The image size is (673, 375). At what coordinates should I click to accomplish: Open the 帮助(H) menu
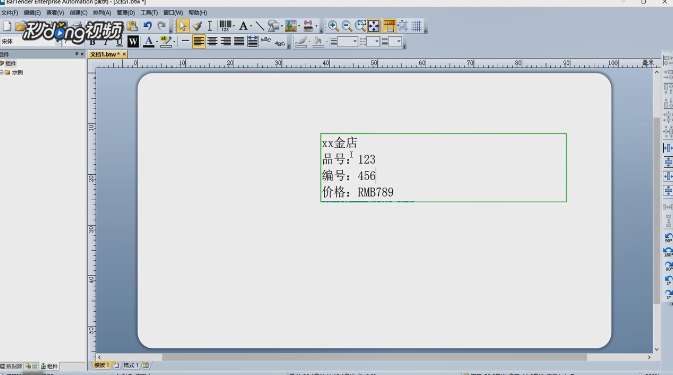tap(197, 13)
